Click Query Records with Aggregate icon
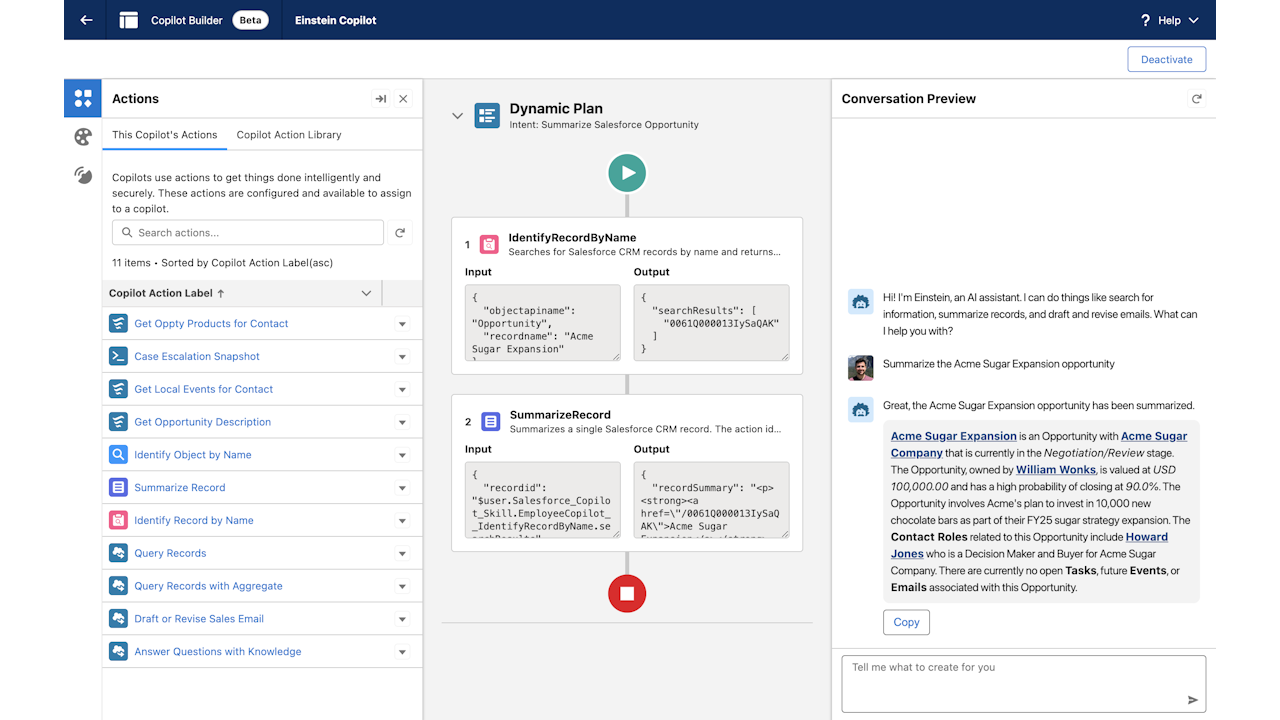This screenshot has width=1280, height=720. tap(118, 586)
